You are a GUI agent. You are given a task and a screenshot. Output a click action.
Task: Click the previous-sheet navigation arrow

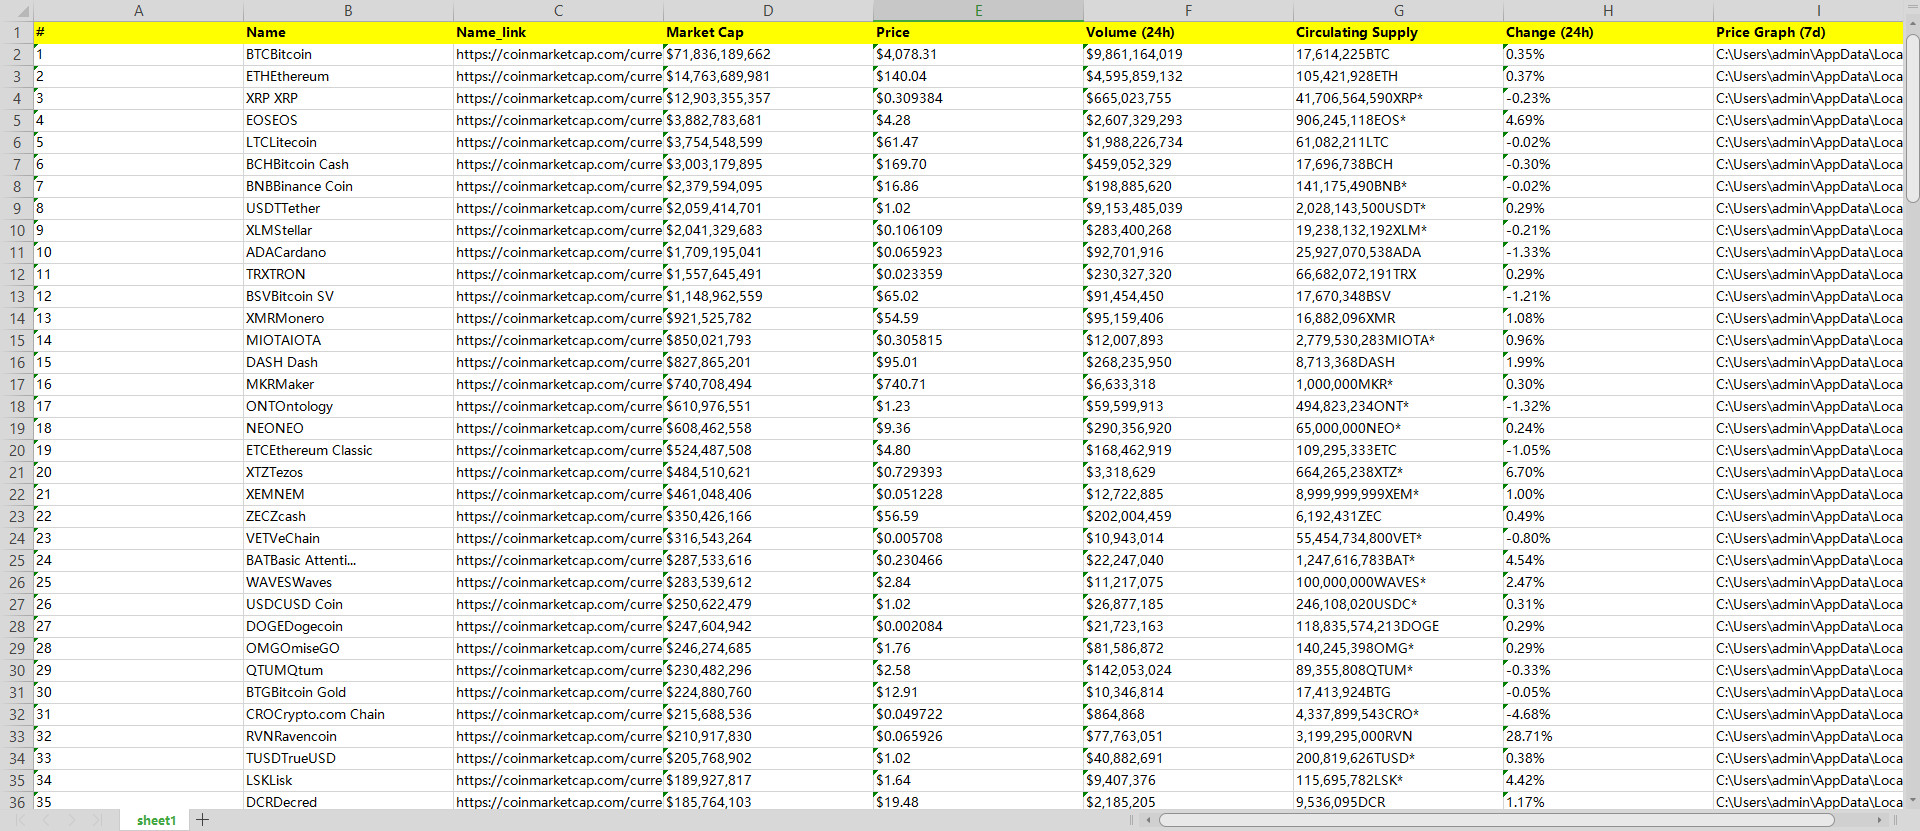[46, 820]
